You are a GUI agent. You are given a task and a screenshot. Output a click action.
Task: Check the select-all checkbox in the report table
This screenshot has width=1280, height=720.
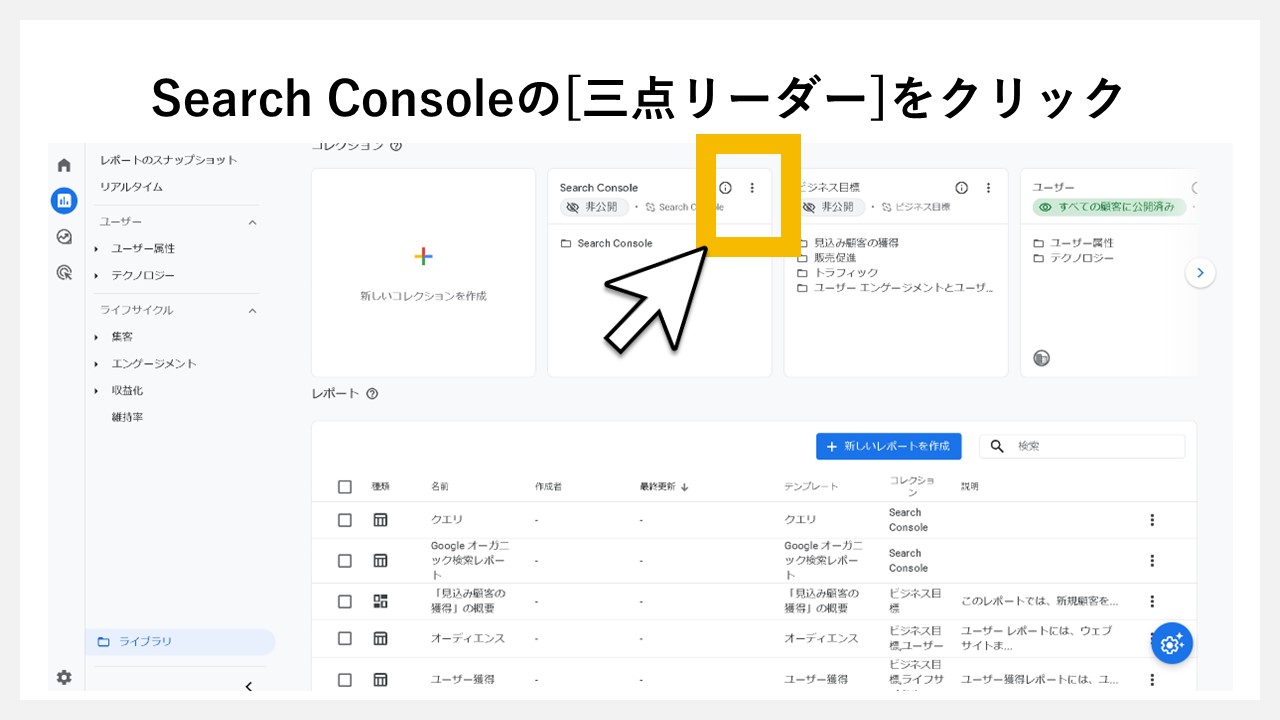pyautogui.click(x=345, y=487)
